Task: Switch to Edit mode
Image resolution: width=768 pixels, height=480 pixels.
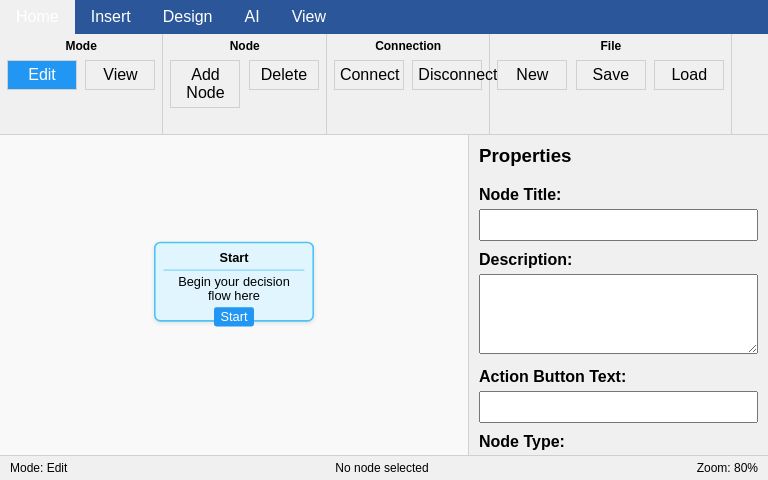Action: coord(42,75)
